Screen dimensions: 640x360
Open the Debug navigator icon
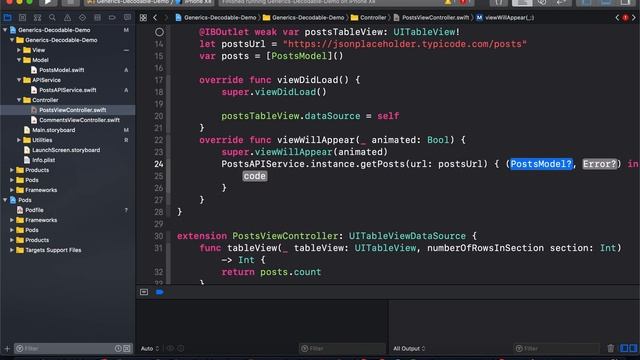tap(97, 18)
